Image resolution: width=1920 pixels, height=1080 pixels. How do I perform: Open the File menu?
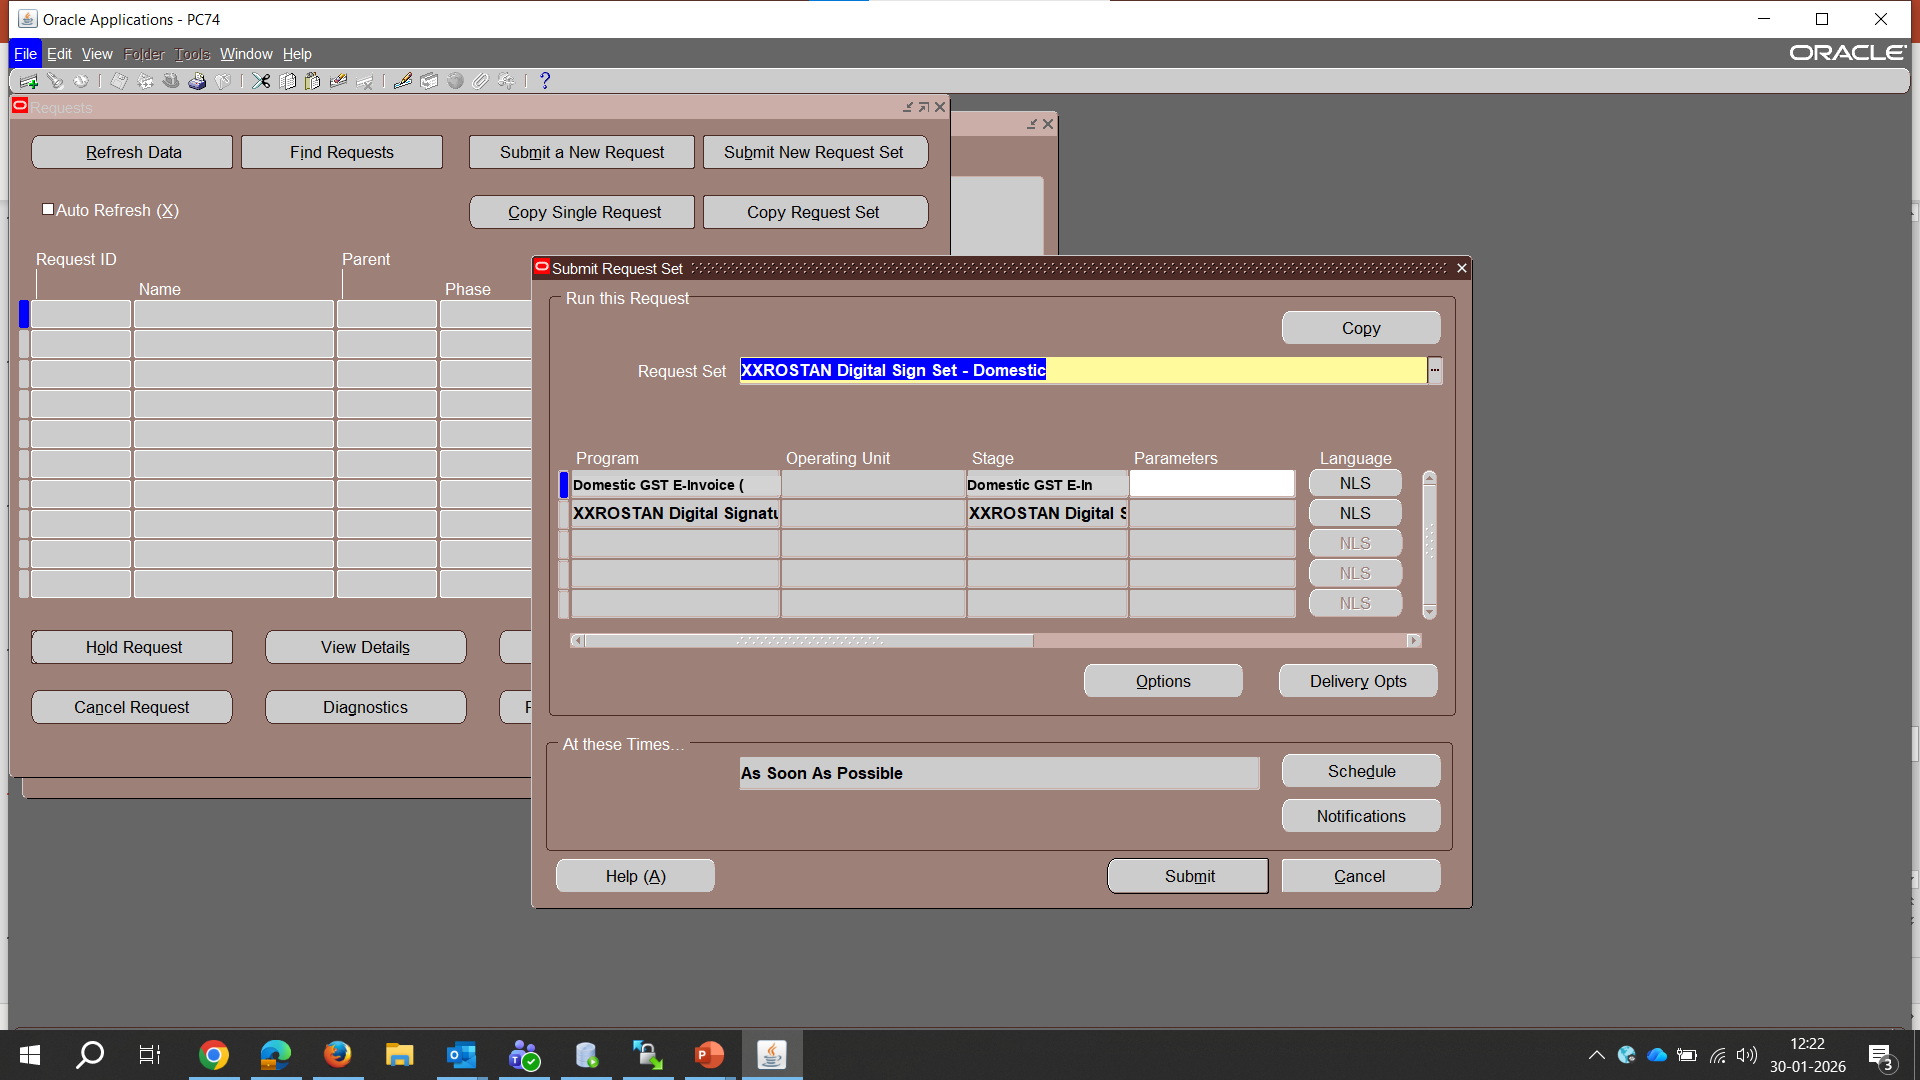click(25, 54)
